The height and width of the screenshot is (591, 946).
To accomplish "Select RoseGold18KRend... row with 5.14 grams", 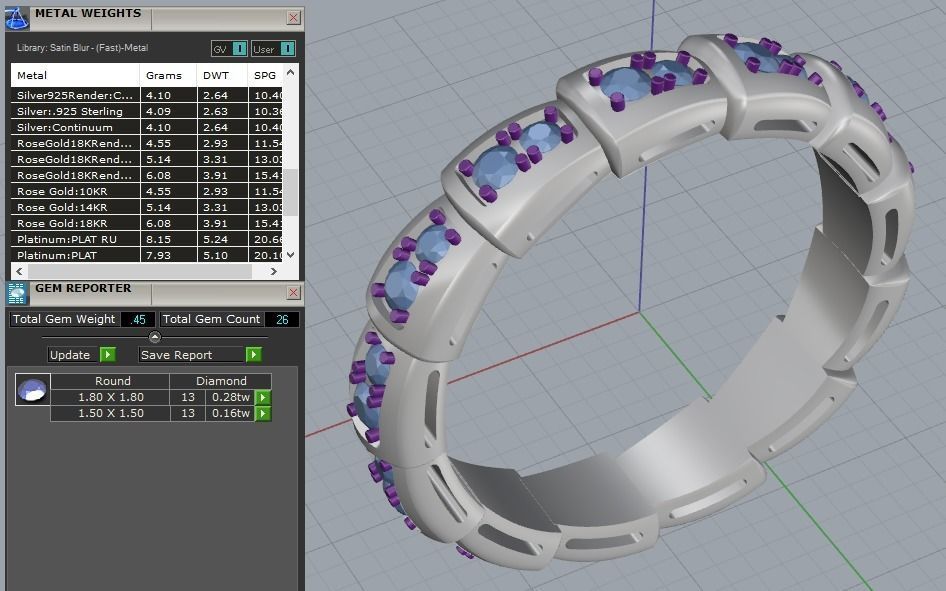I will tap(147, 159).
